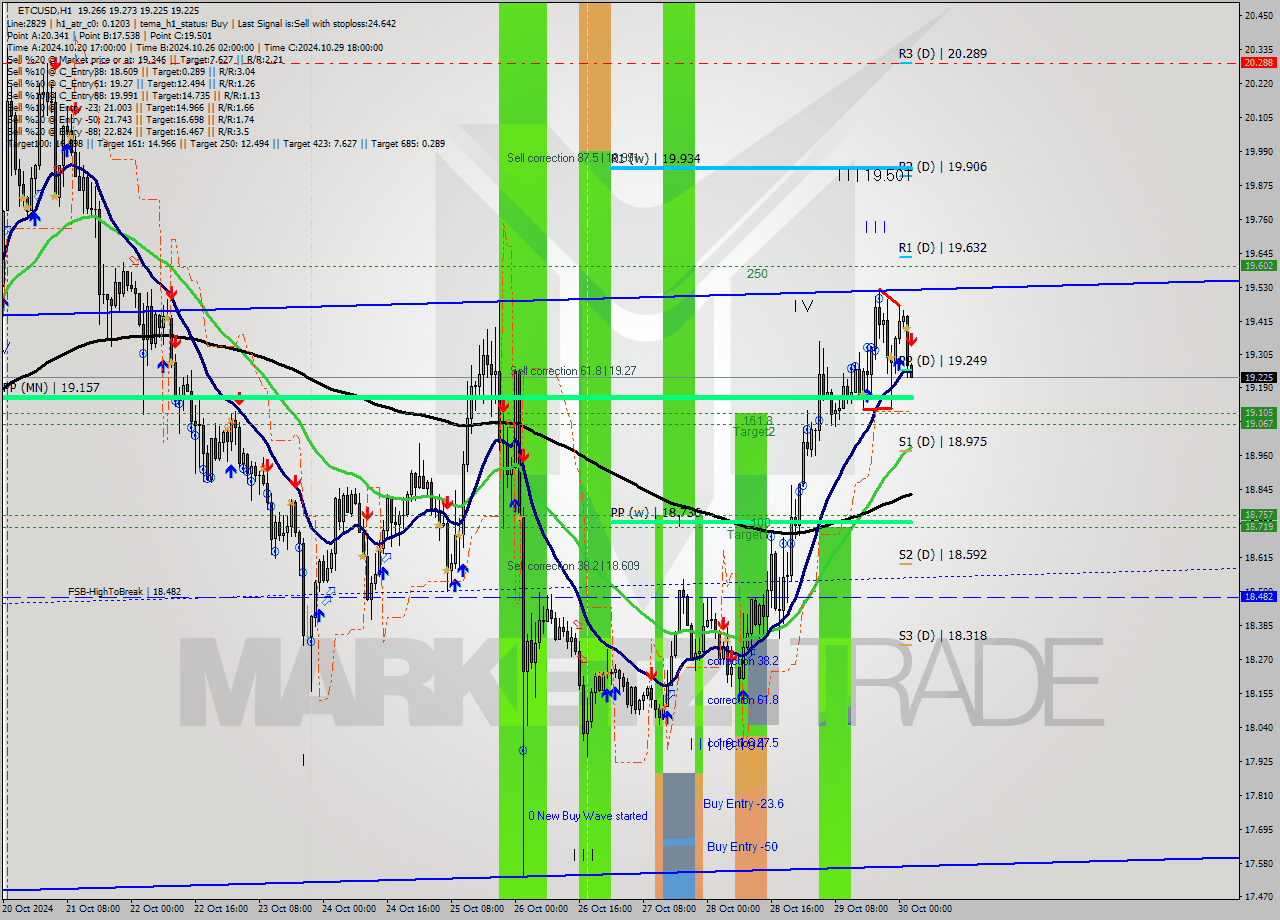Select the 28 Oct 16:00 time axis label
The height and width of the screenshot is (920, 1280).
point(796,909)
